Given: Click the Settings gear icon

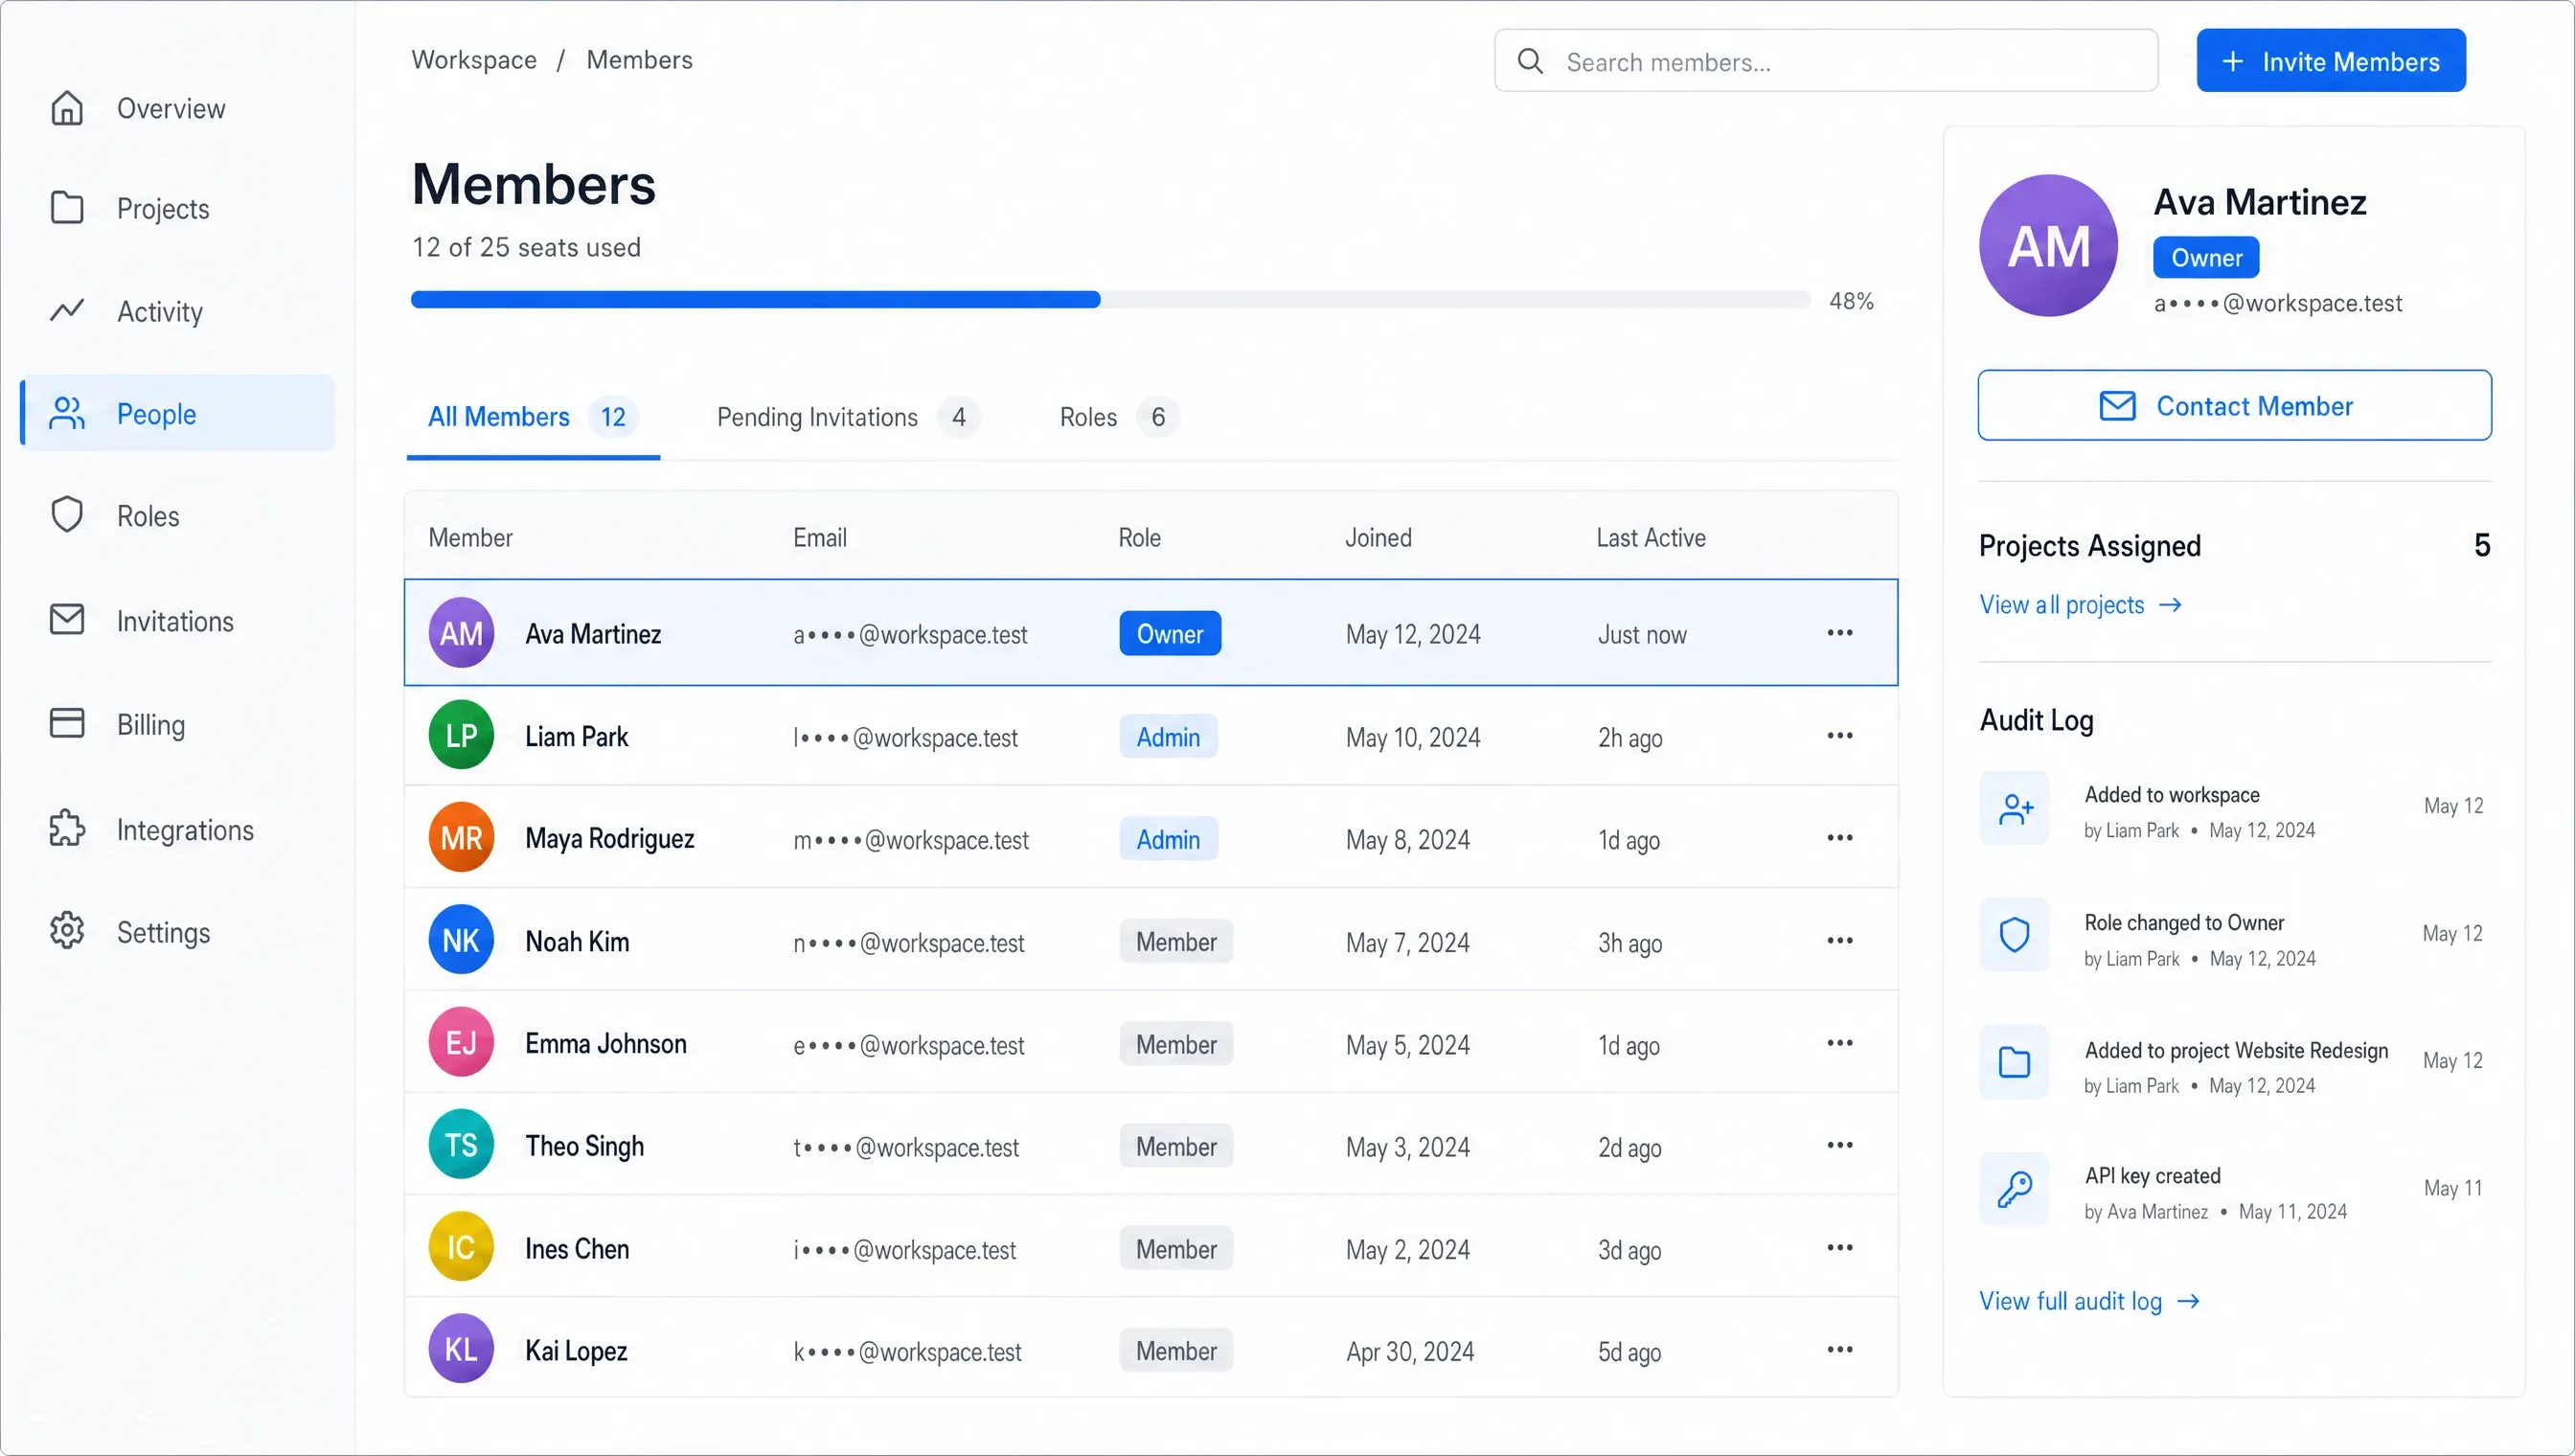Looking at the screenshot, I should pos(67,931).
